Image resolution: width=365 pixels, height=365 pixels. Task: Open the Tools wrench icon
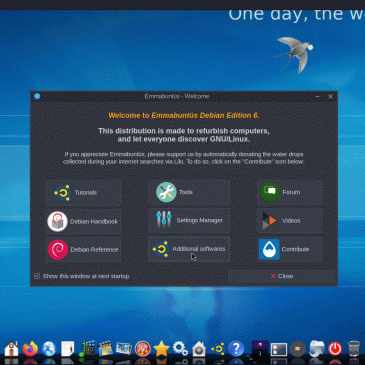point(166,192)
